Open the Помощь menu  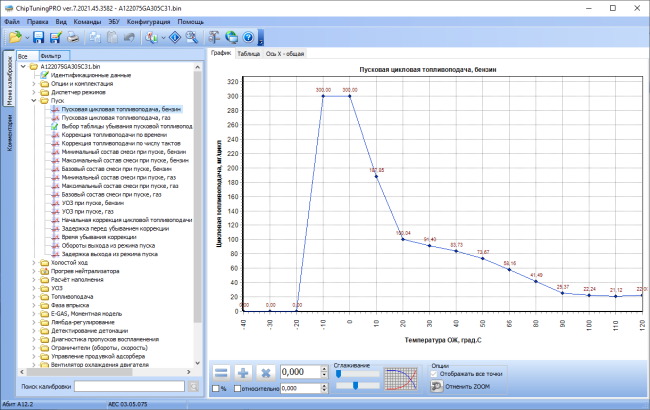(191, 22)
